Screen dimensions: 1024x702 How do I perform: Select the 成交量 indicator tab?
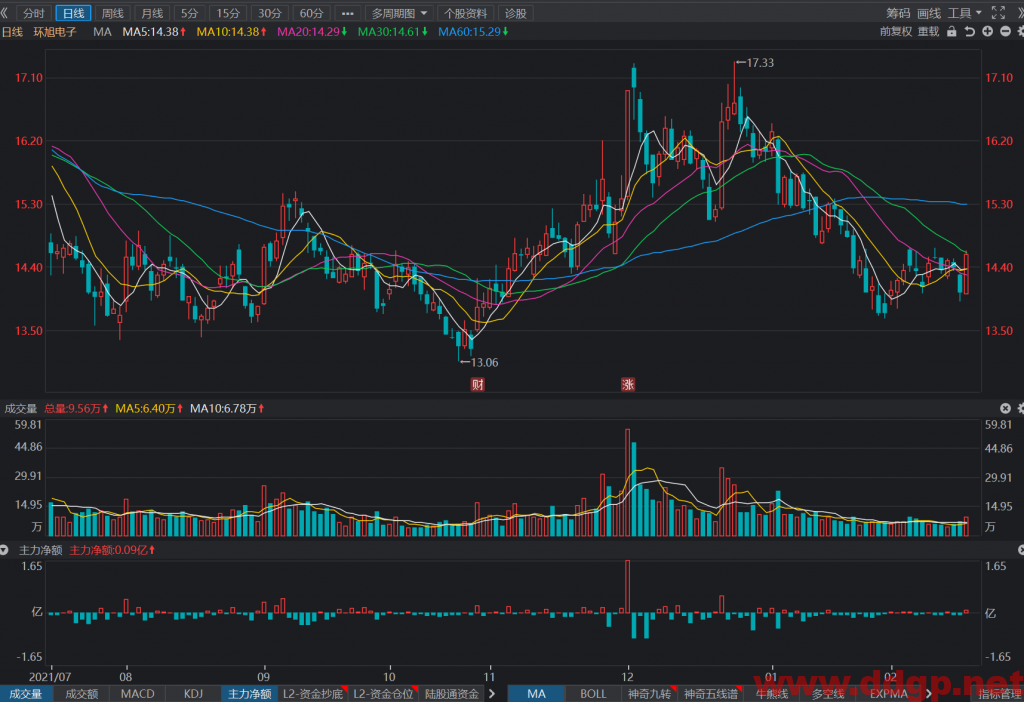click(26, 694)
